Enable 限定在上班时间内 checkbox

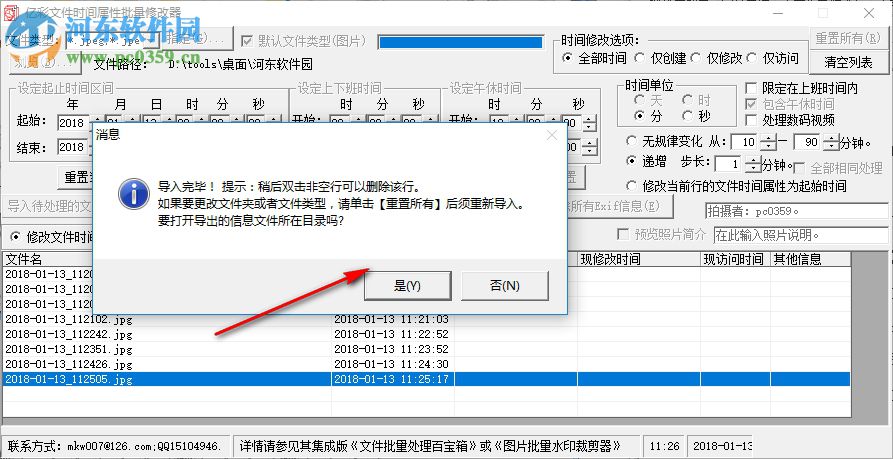coord(801,88)
